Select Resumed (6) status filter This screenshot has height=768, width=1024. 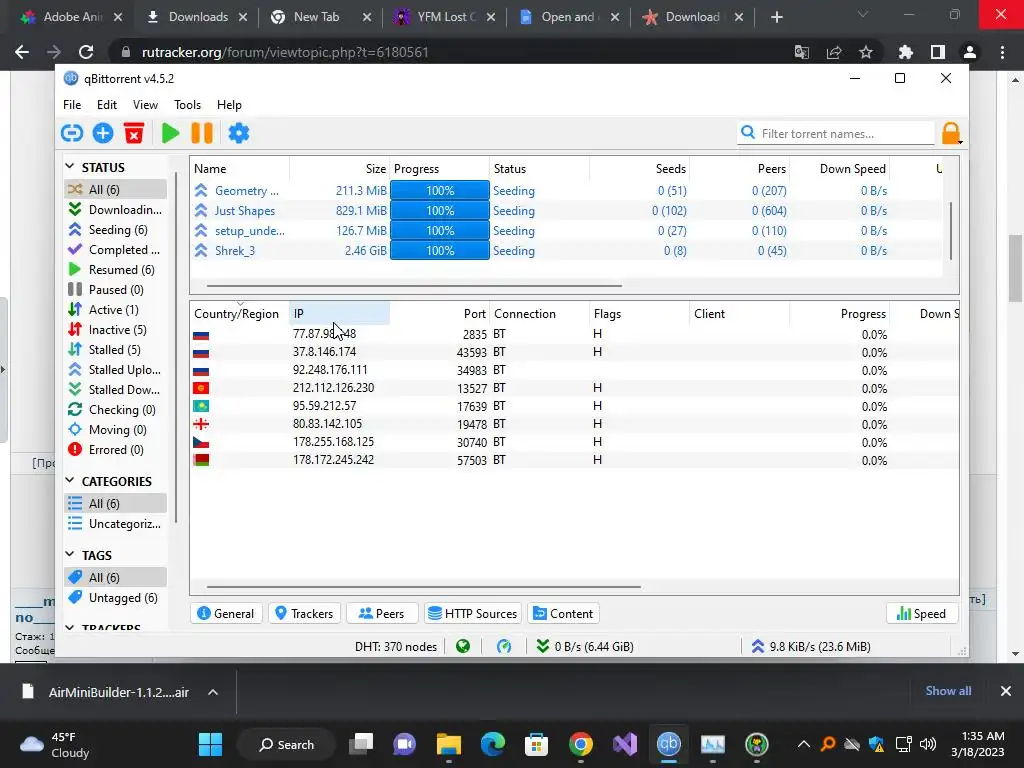click(115, 270)
